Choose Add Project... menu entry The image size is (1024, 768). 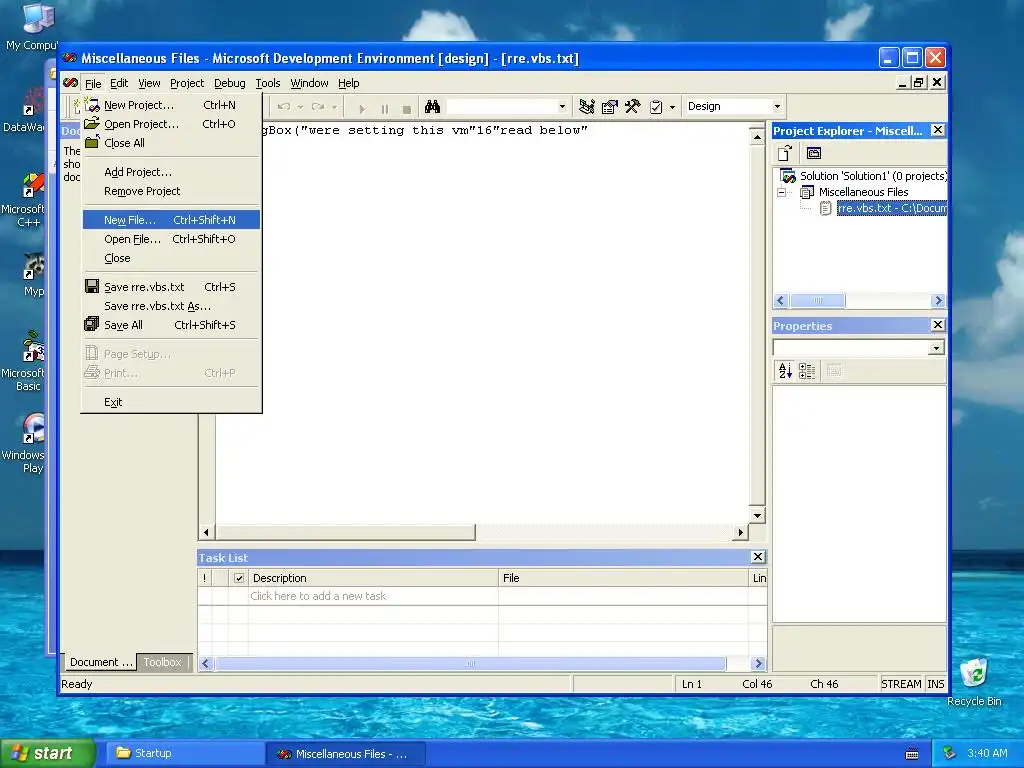click(171, 172)
